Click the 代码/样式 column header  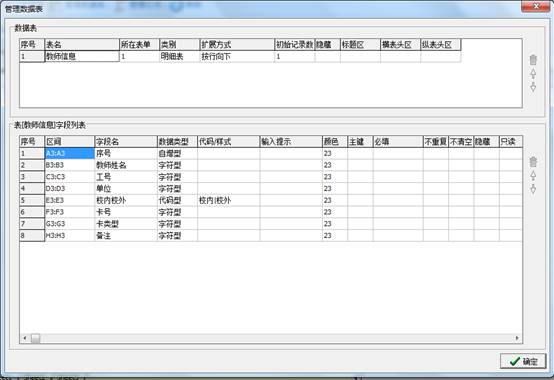(x=229, y=142)
